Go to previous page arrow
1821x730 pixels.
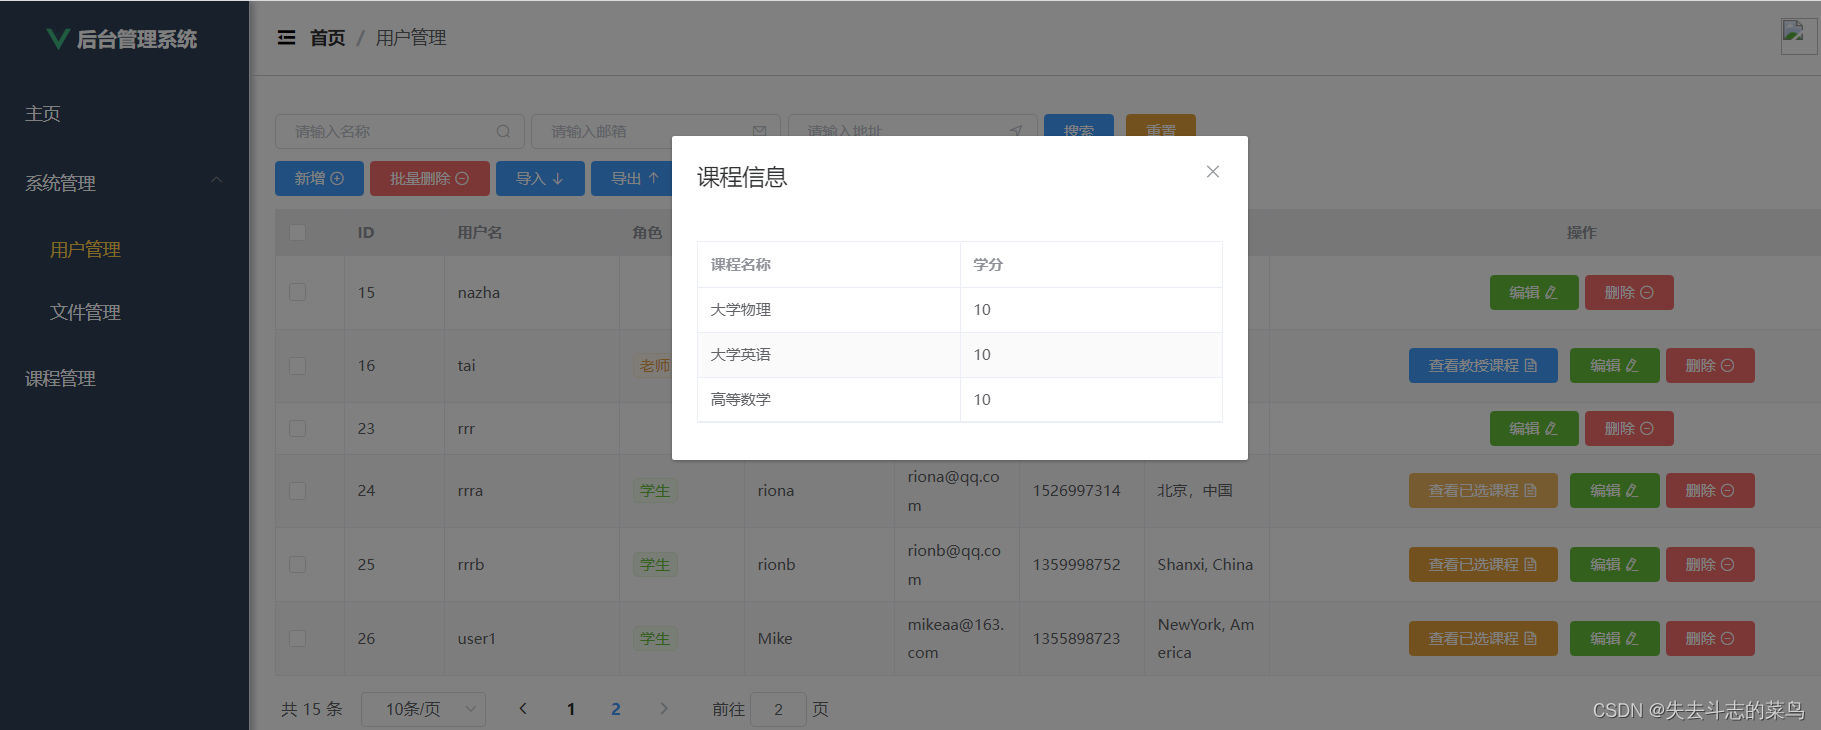click(x=522, y=708)
